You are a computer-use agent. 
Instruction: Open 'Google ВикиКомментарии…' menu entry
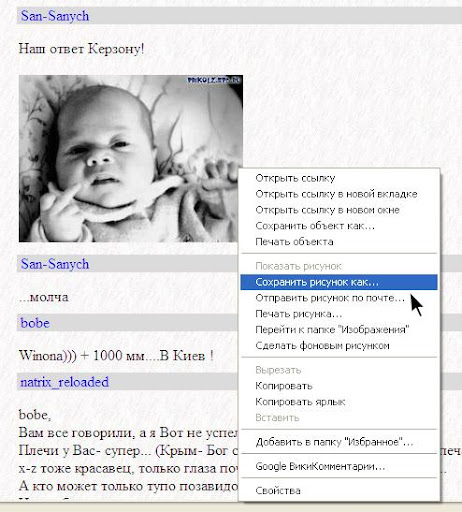(339, 466)
